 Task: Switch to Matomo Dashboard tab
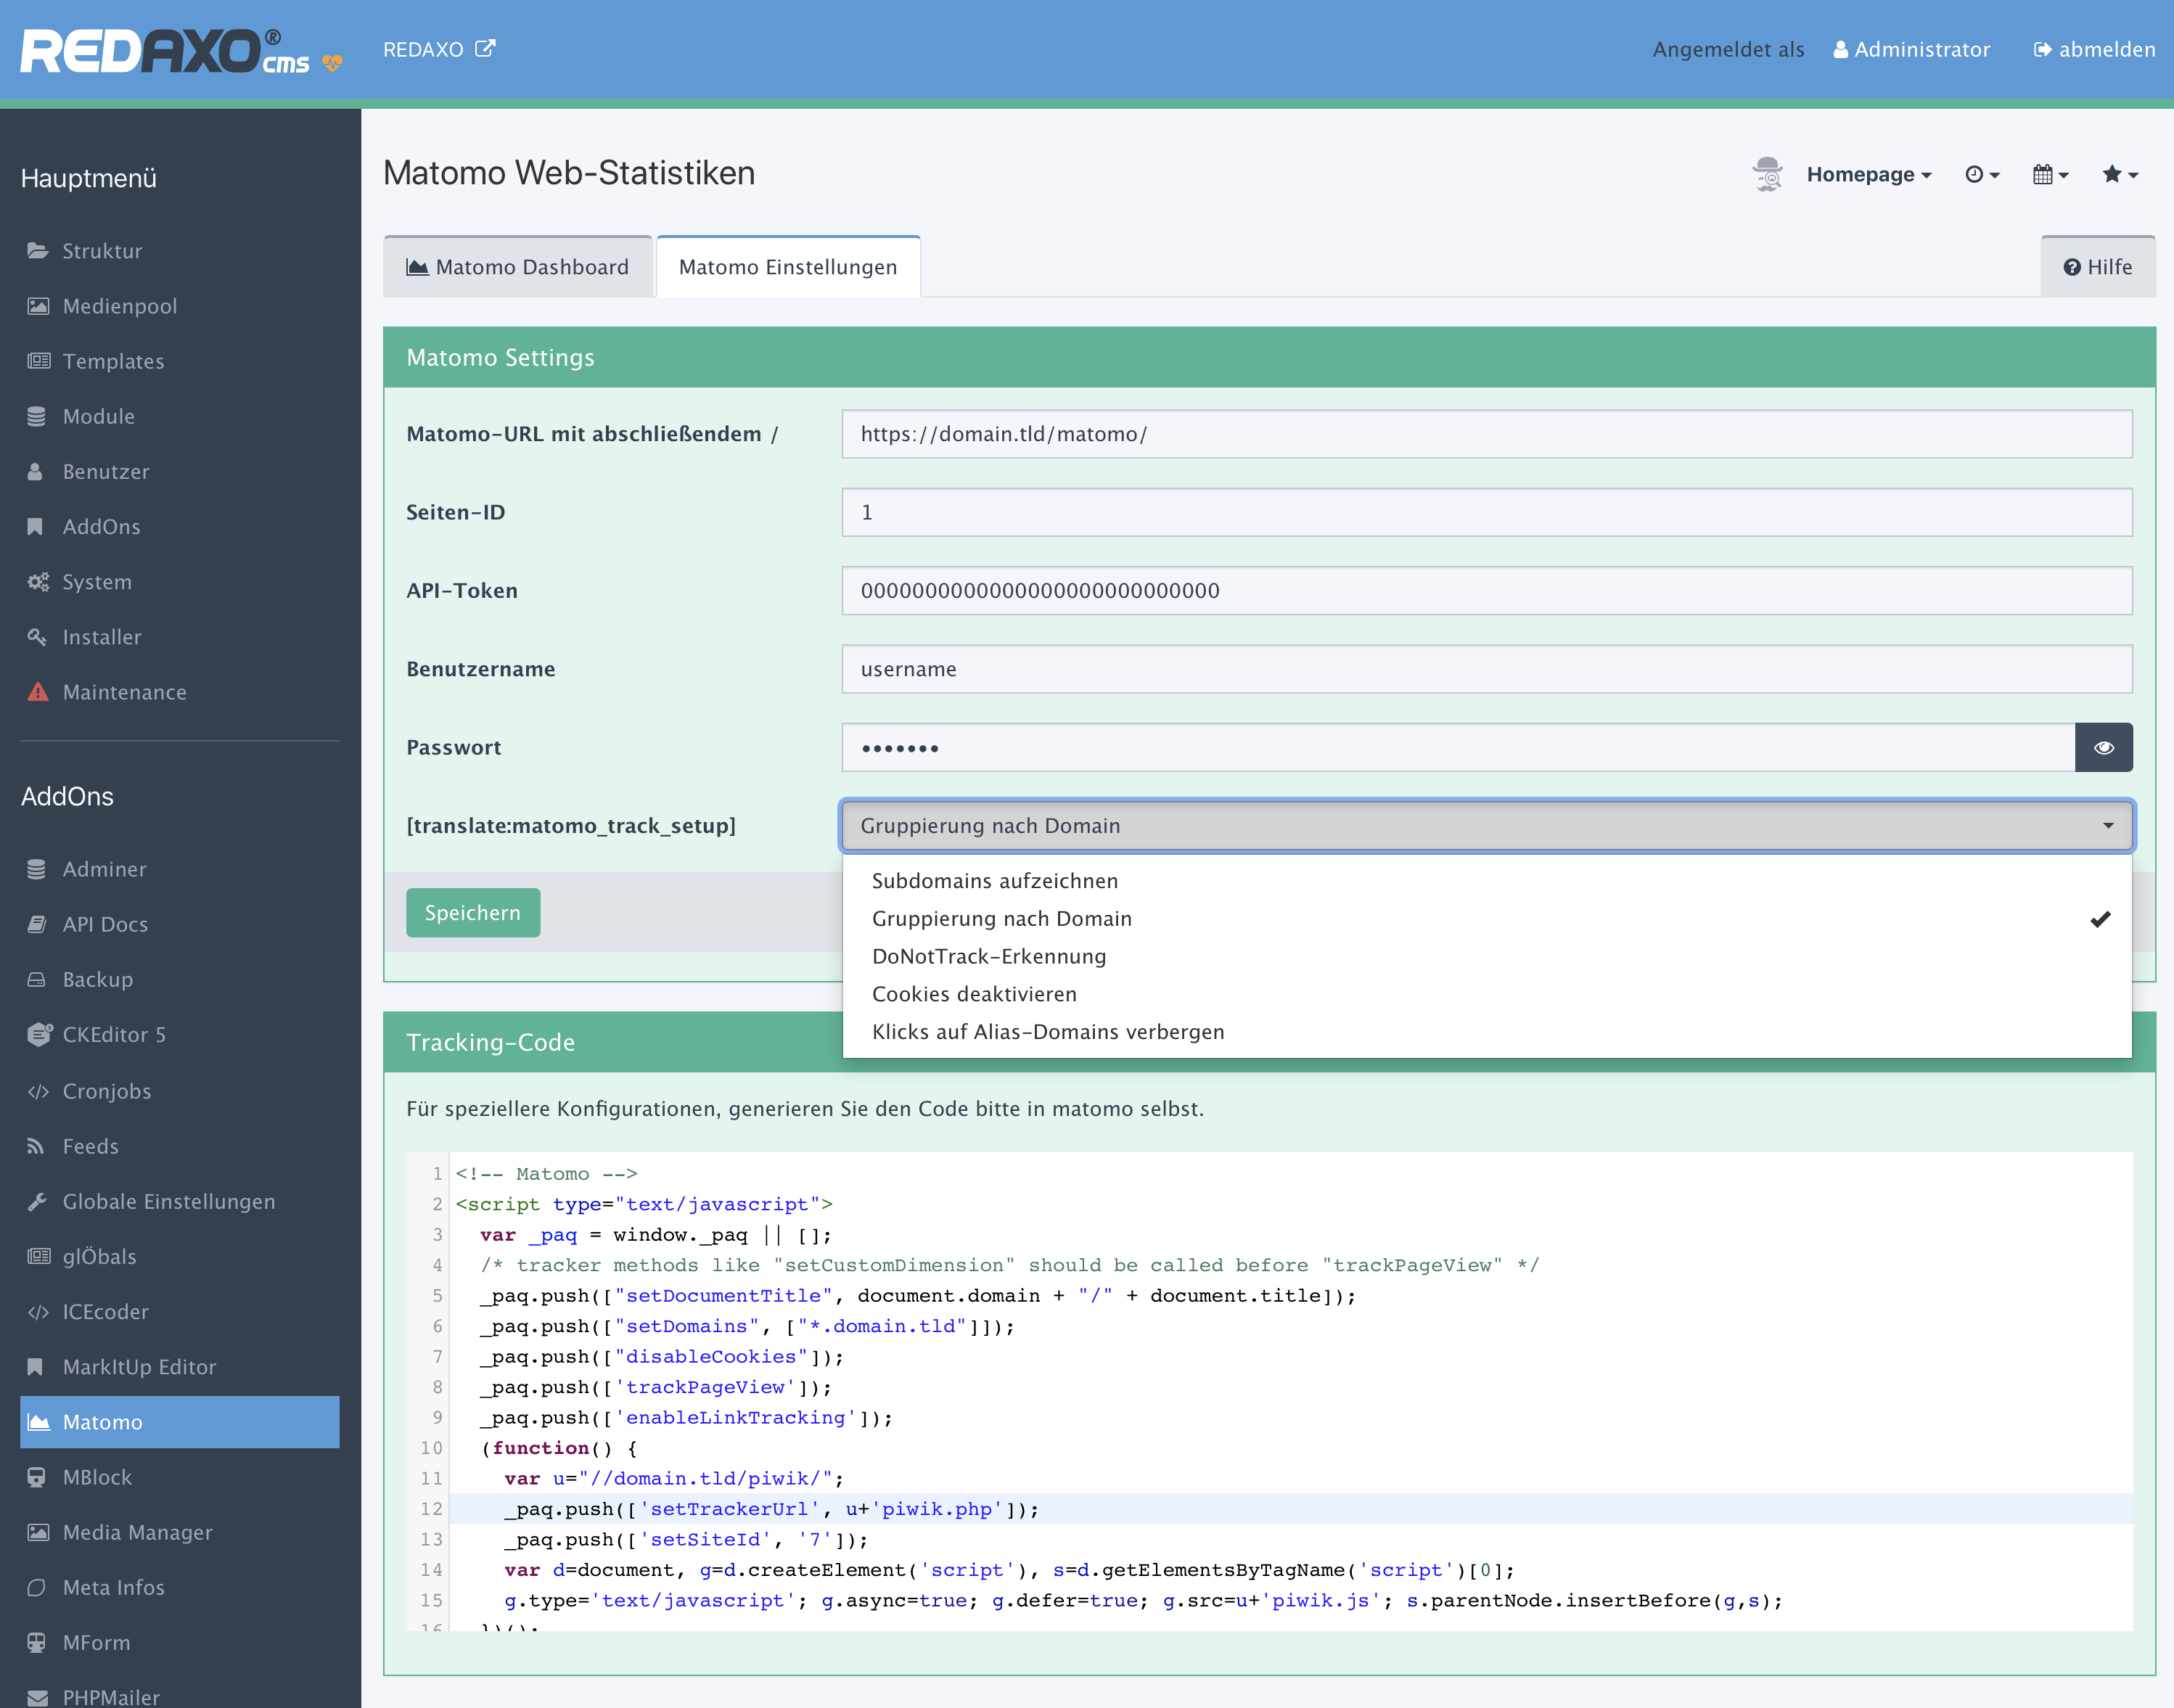coord(518,267)
